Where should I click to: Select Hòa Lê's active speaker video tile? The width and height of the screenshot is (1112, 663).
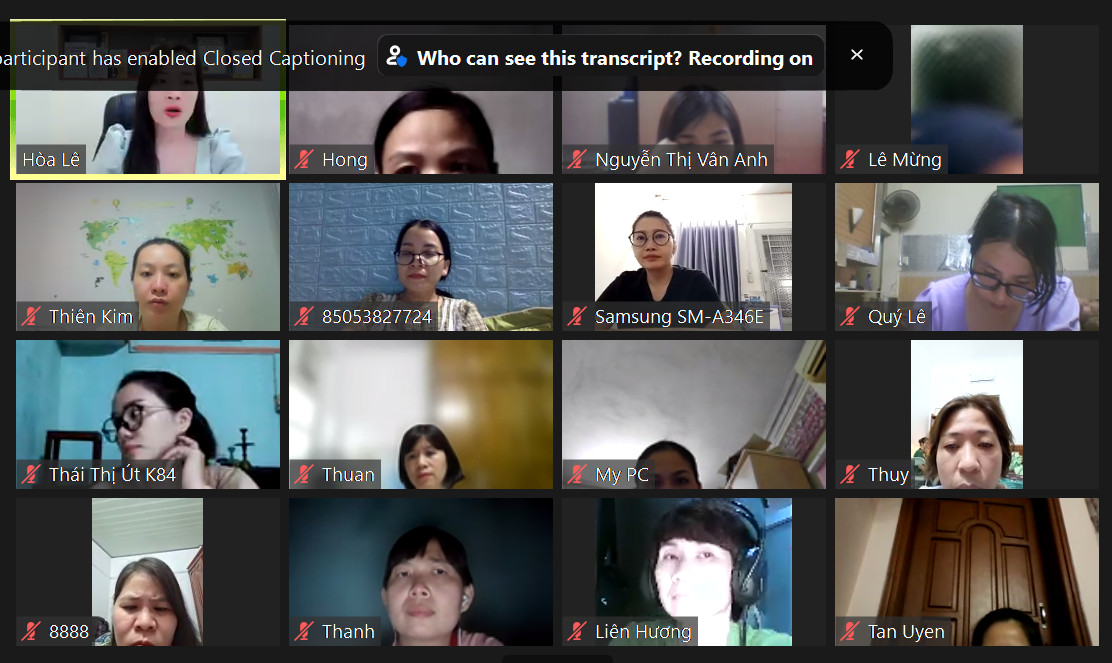pos(148,99)
